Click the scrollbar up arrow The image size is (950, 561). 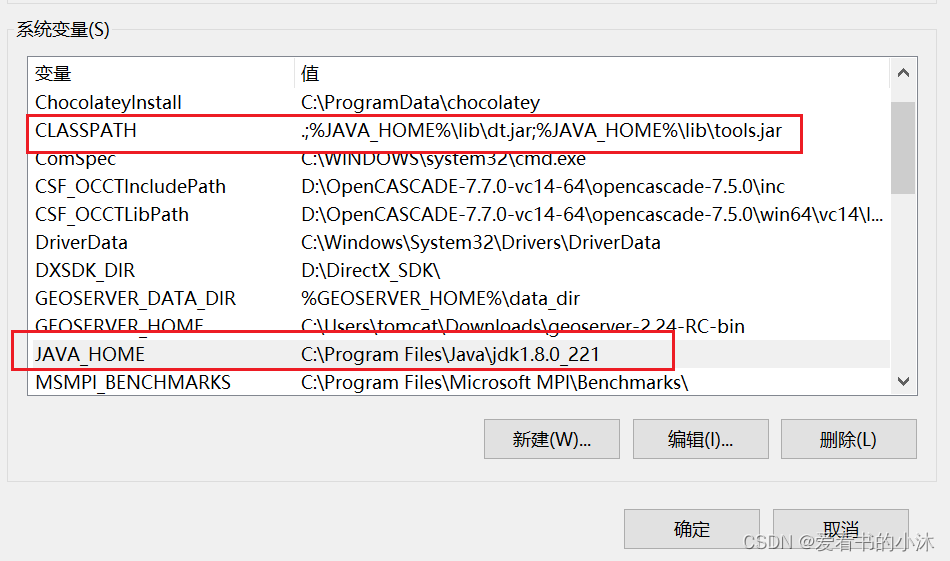tap(903, 73)
